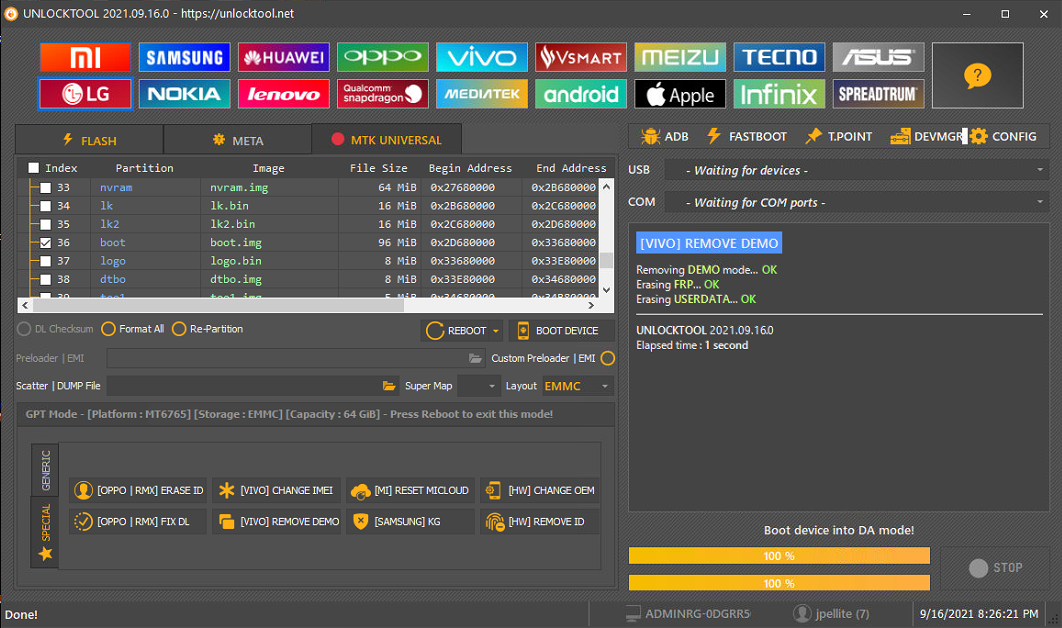Check the lk partition row 34
The width and height of the screenshot is (1062, 628).
pyautogui.click(x=45, y=206)
